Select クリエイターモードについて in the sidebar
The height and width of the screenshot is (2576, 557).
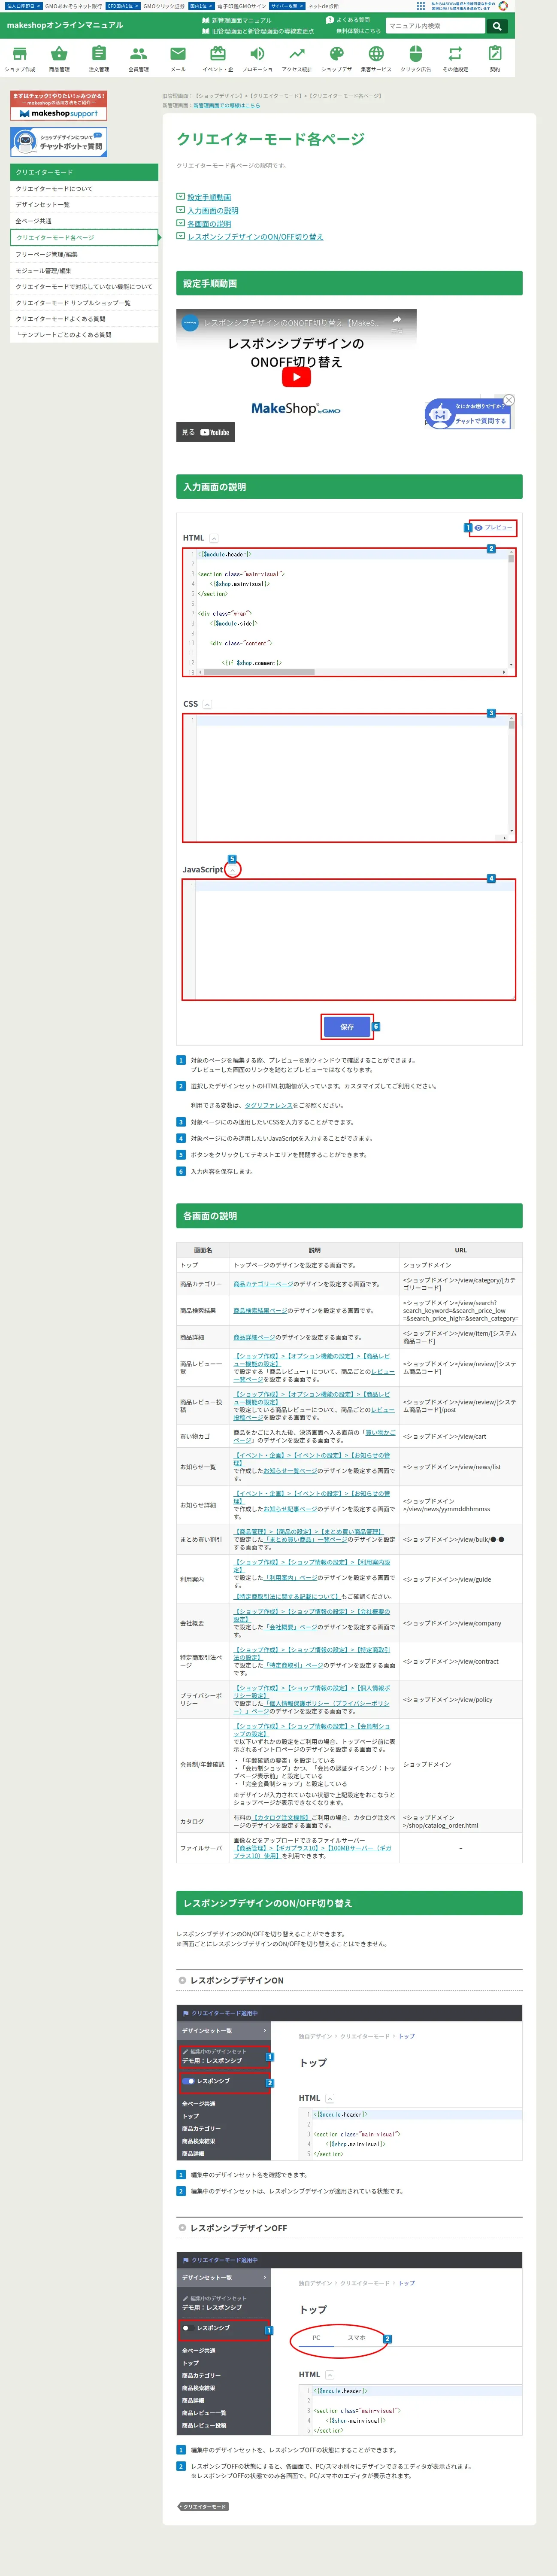(84, 188)
